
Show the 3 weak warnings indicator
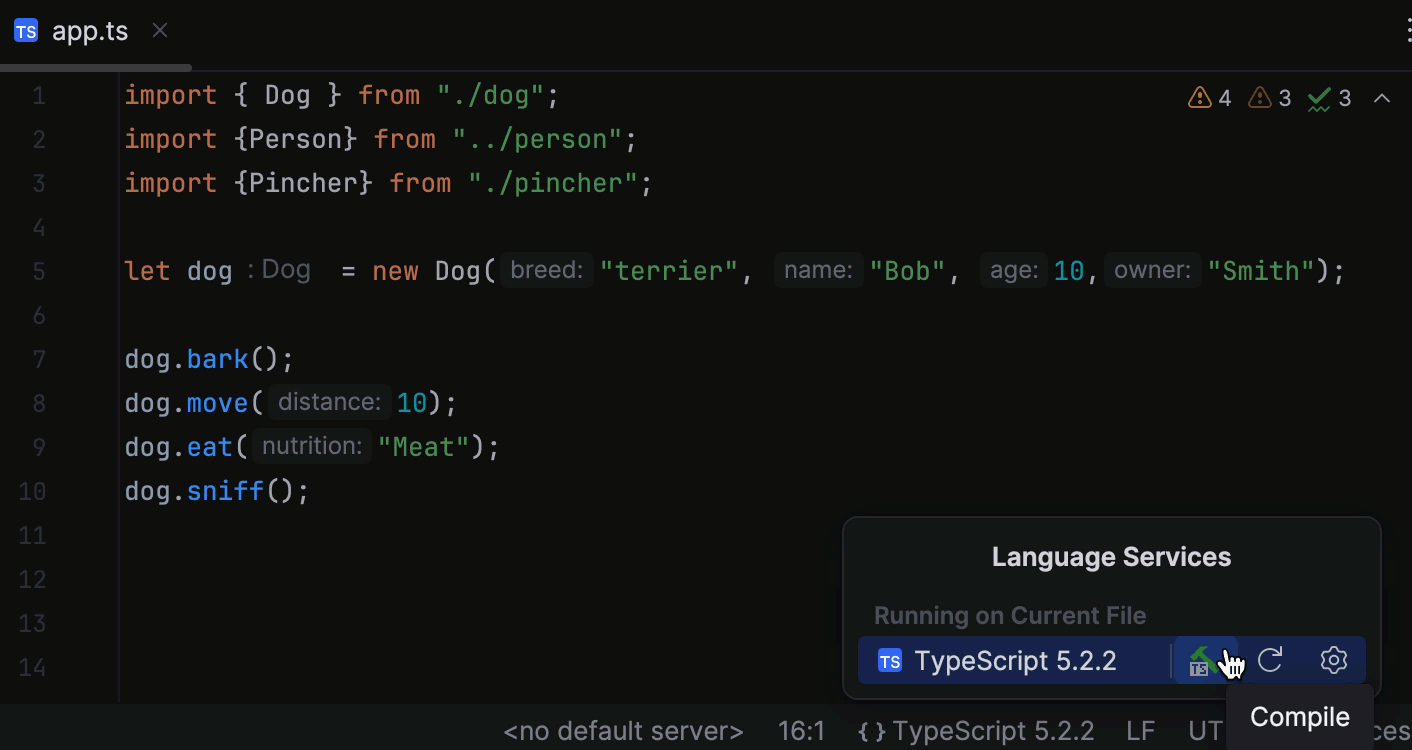click(x=1269, y=97)
